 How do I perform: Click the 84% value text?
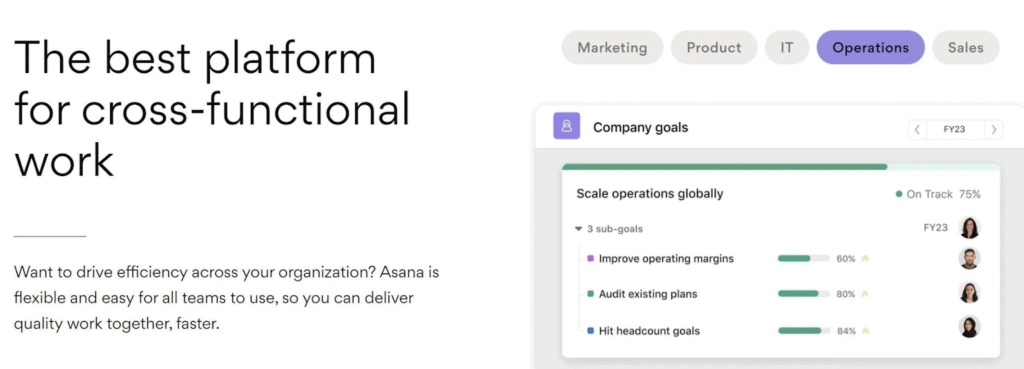846,331
